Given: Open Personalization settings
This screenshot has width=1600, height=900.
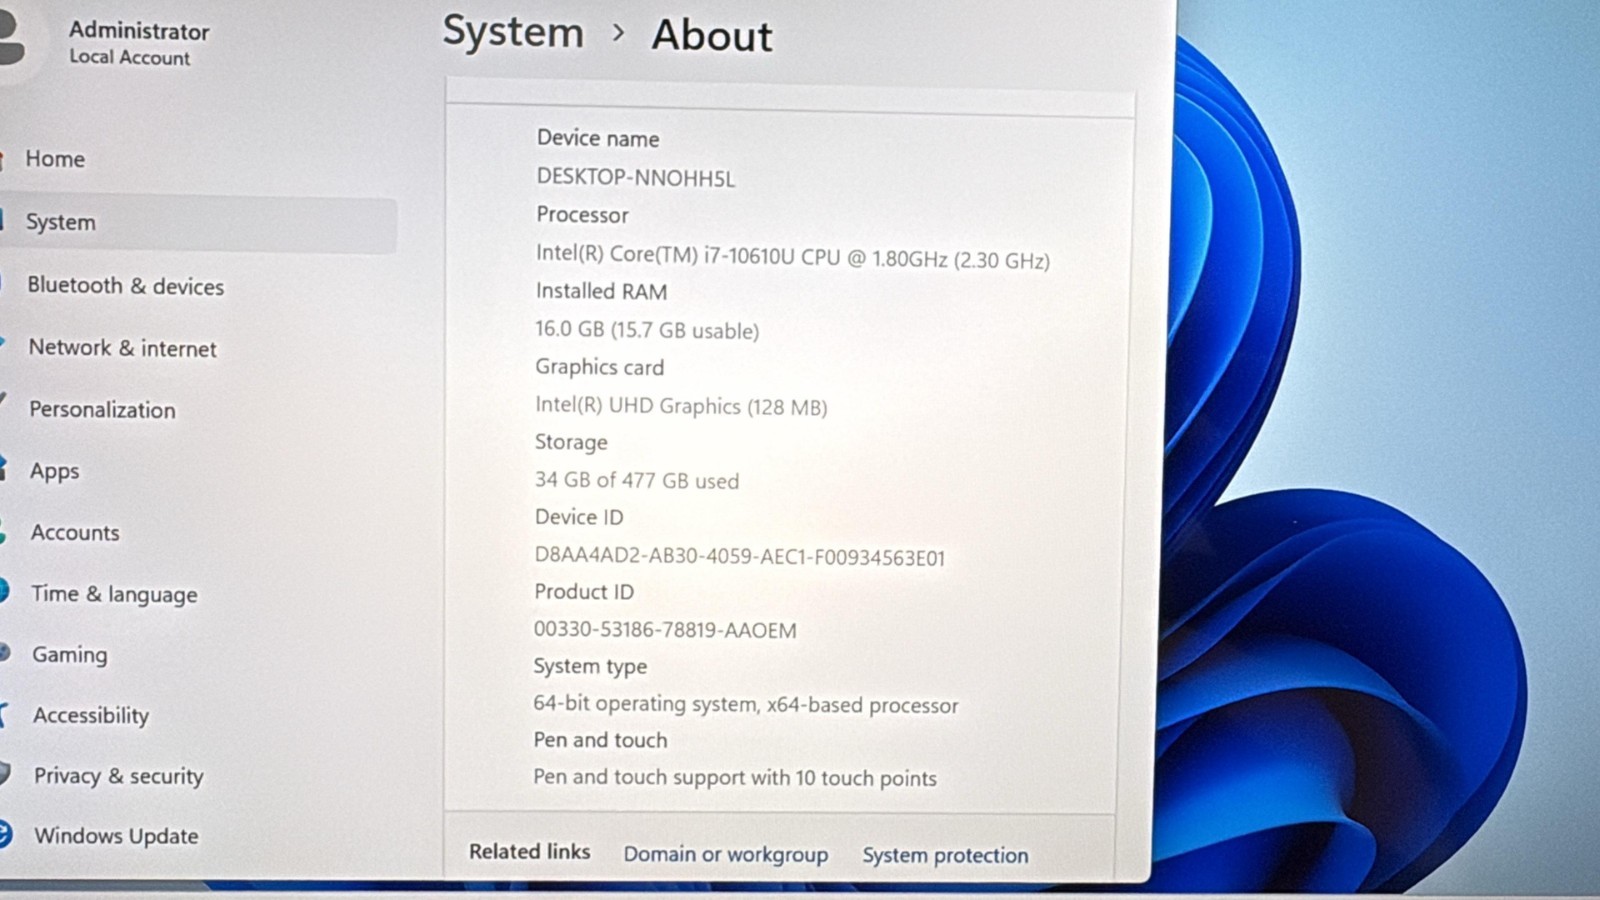Looking at the screenshot, I should click(102, 410).
